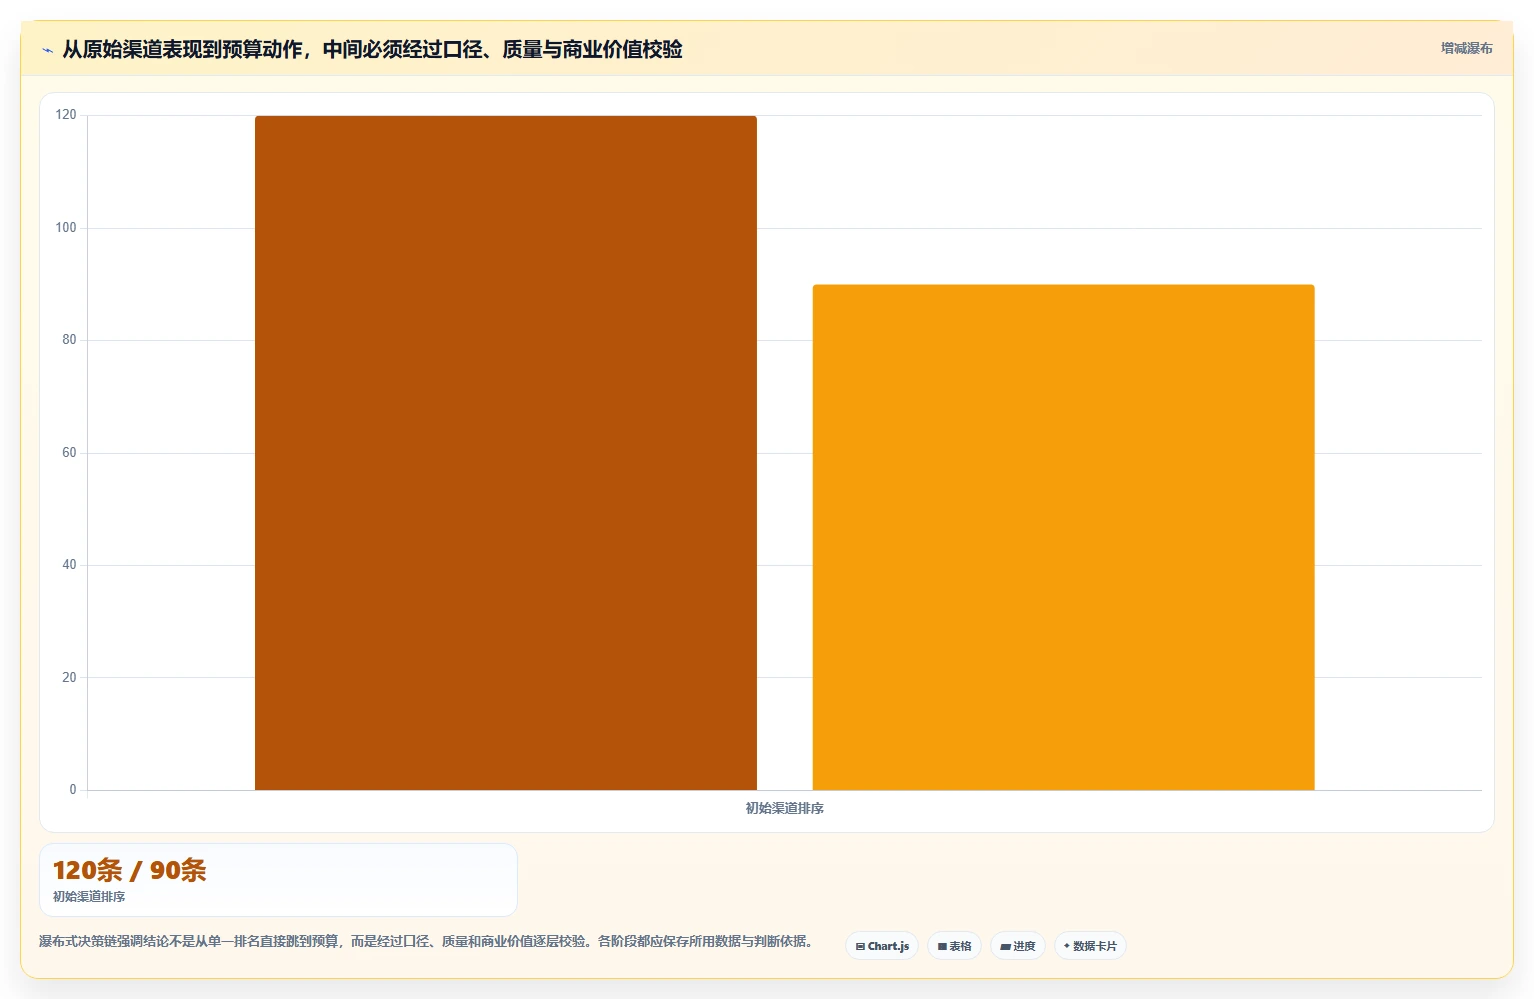Select the 表格 chip
This screenshot has width=1534, height=999.
coord(954,946)
